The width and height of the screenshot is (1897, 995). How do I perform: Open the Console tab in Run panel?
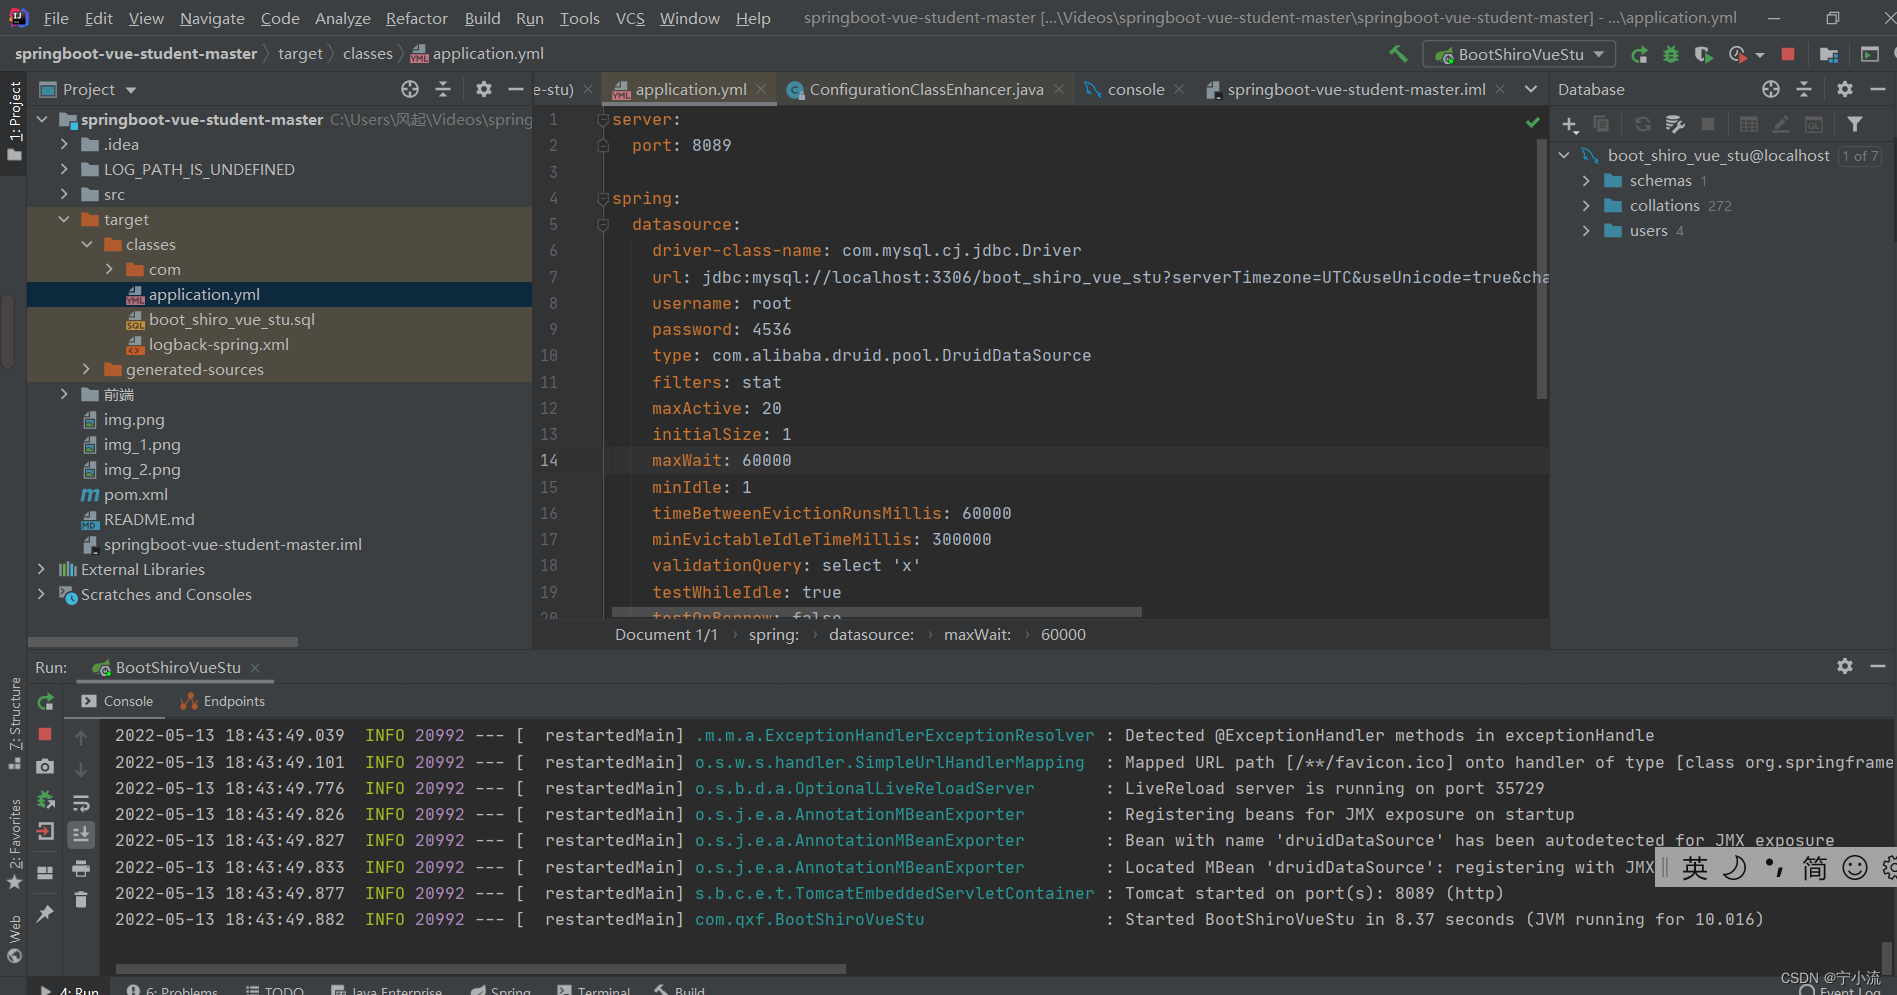[117, 701]
